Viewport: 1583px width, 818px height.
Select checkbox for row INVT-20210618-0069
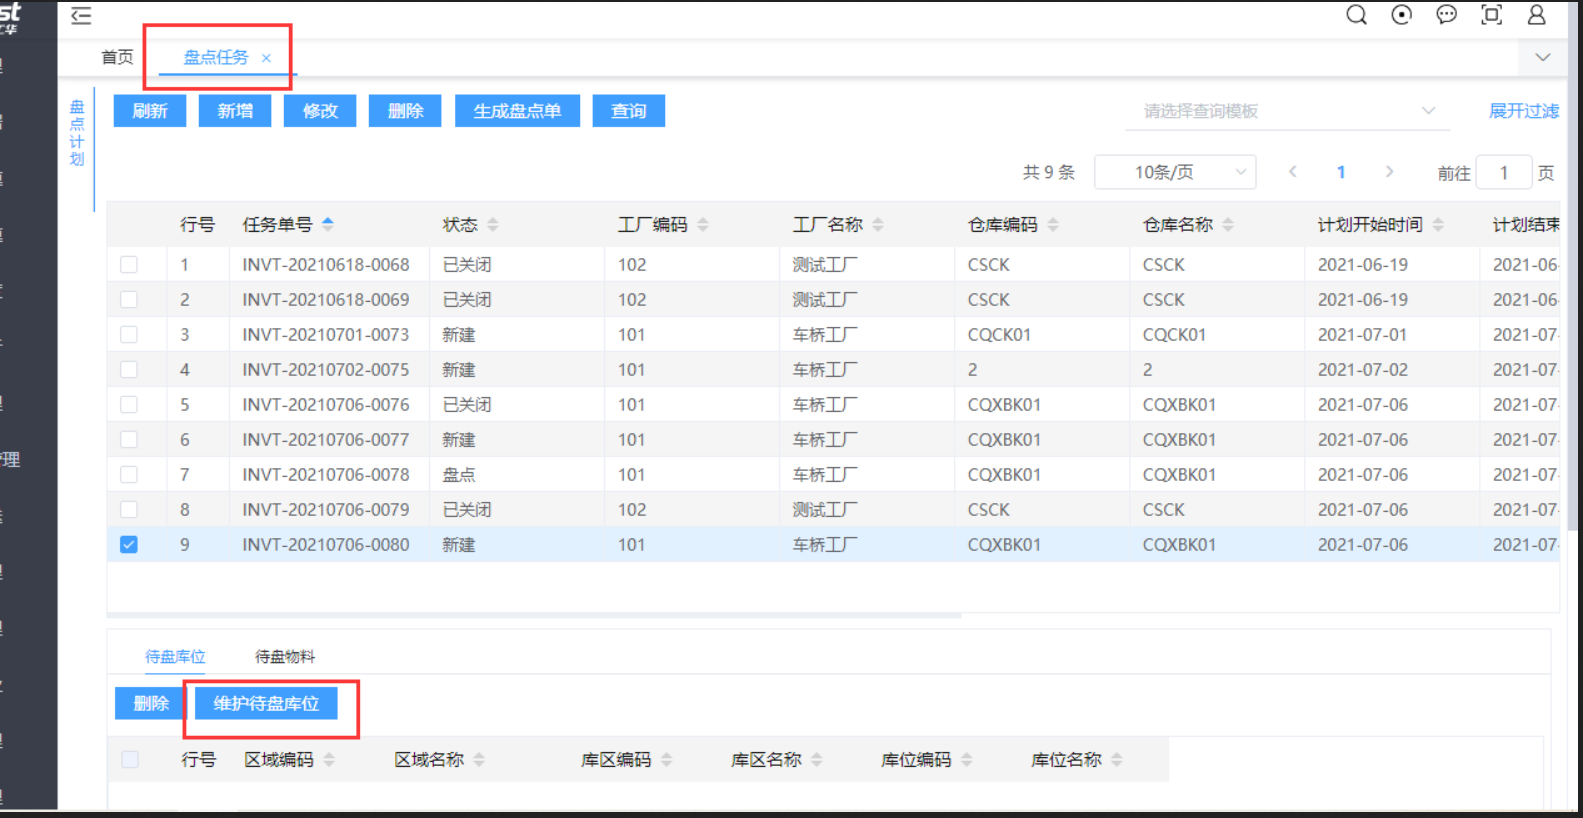[129, 300]
